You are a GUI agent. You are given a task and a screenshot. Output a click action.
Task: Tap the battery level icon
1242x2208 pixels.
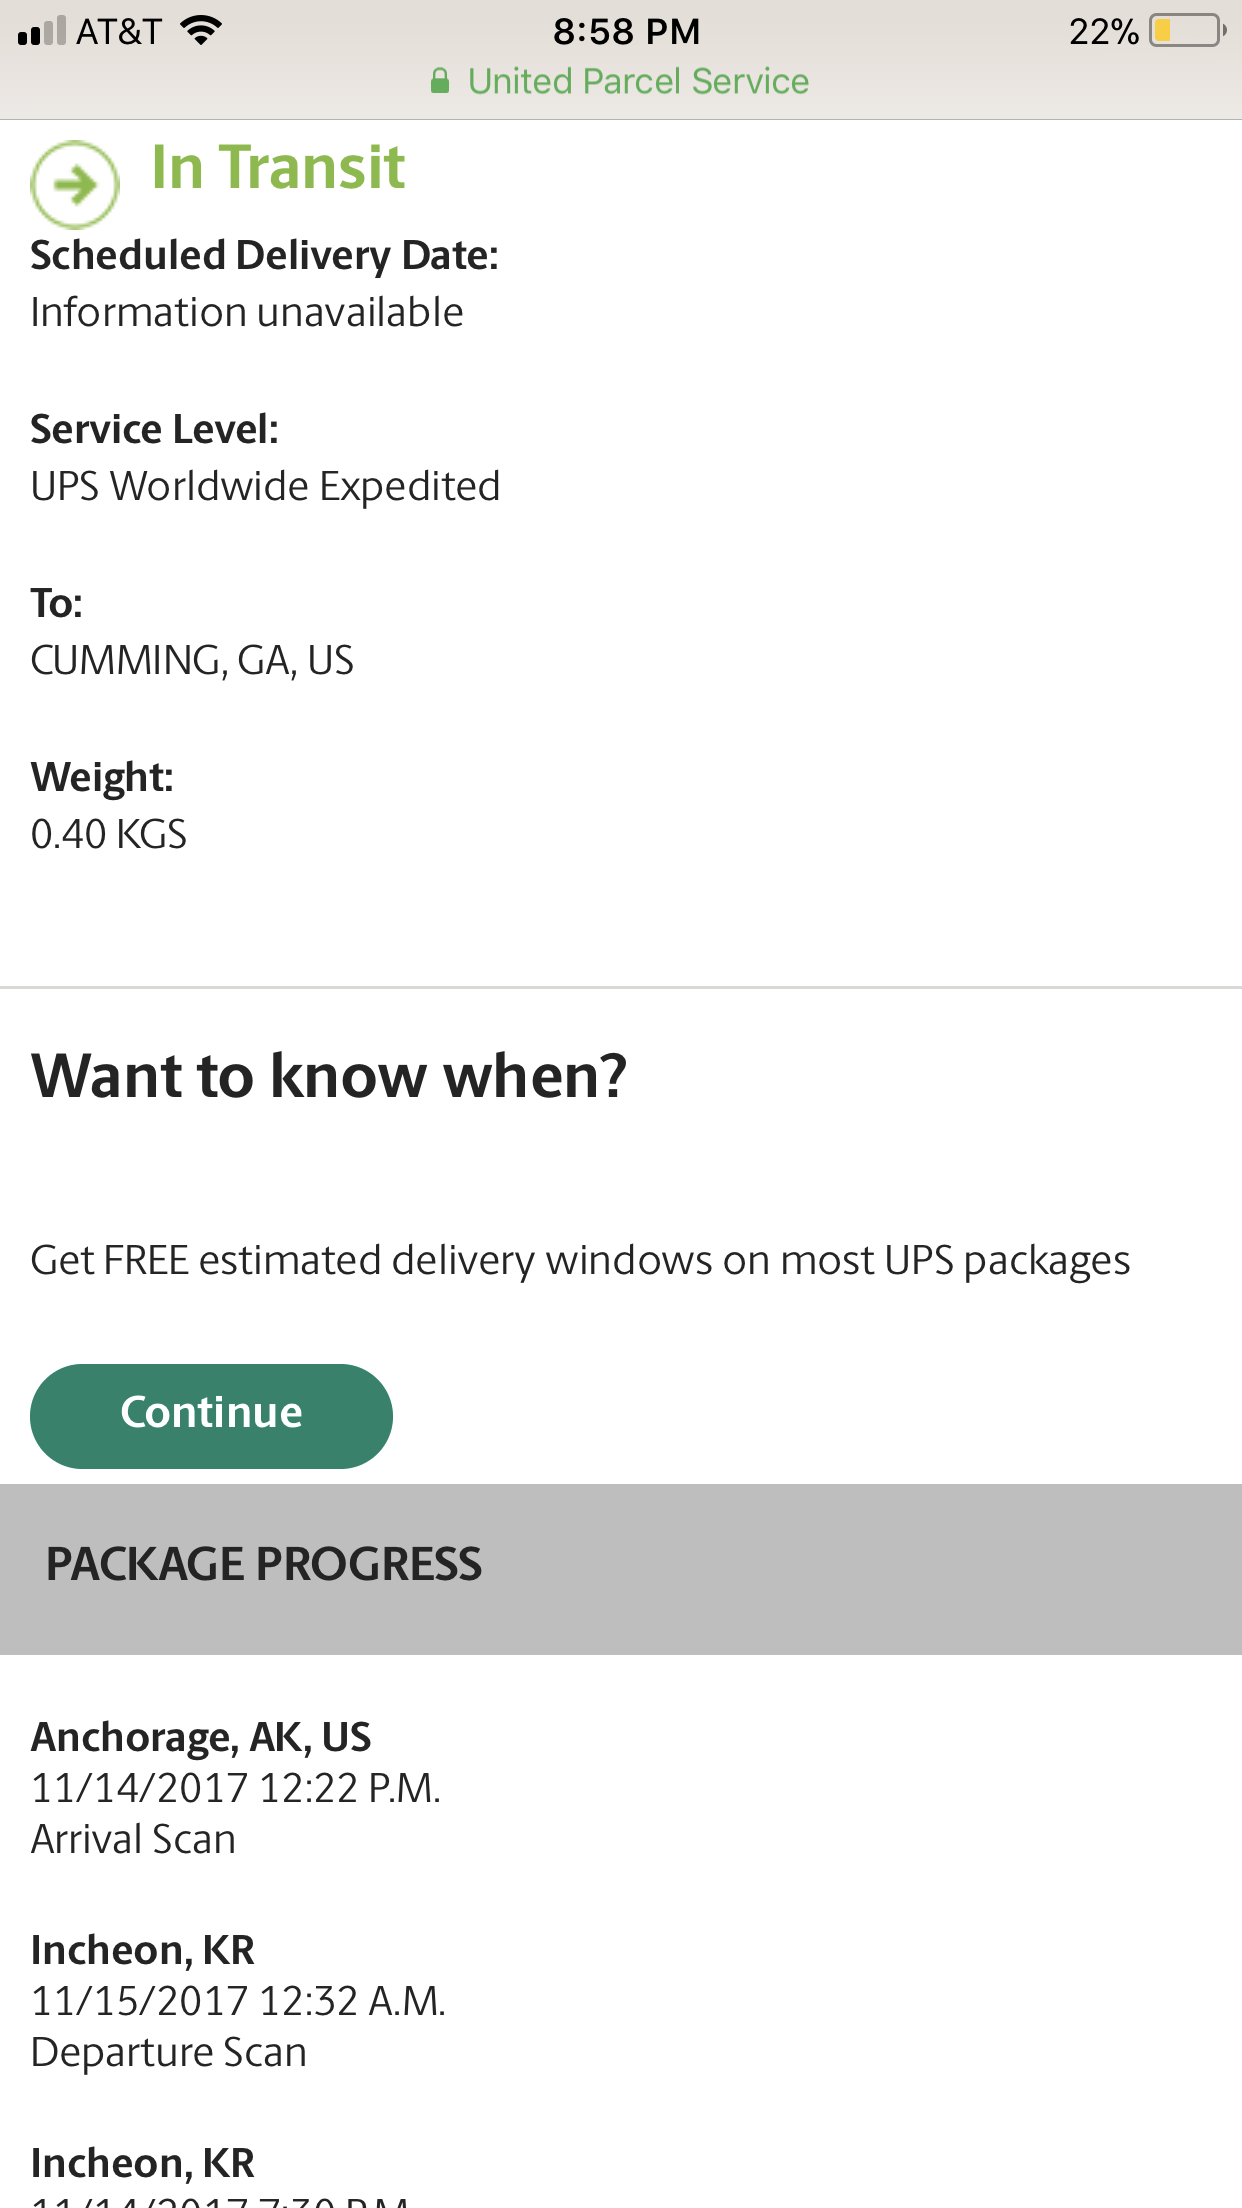pos(1187,31)
